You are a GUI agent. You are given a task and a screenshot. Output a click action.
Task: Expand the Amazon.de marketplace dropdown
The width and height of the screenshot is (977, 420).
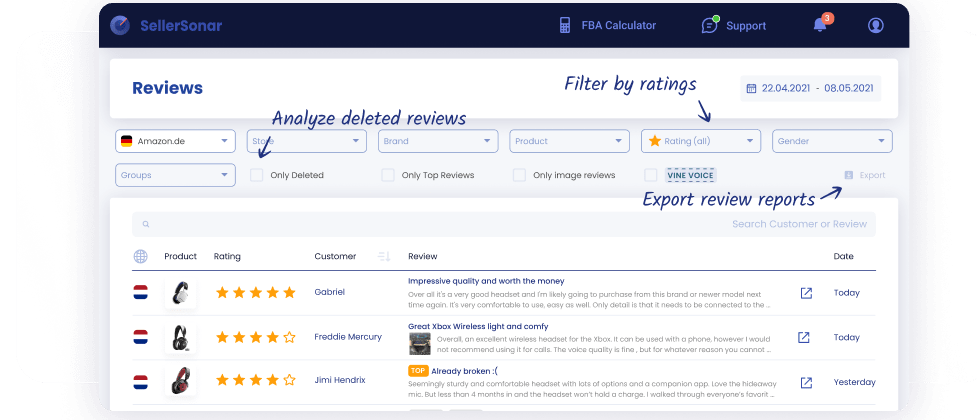176,141
